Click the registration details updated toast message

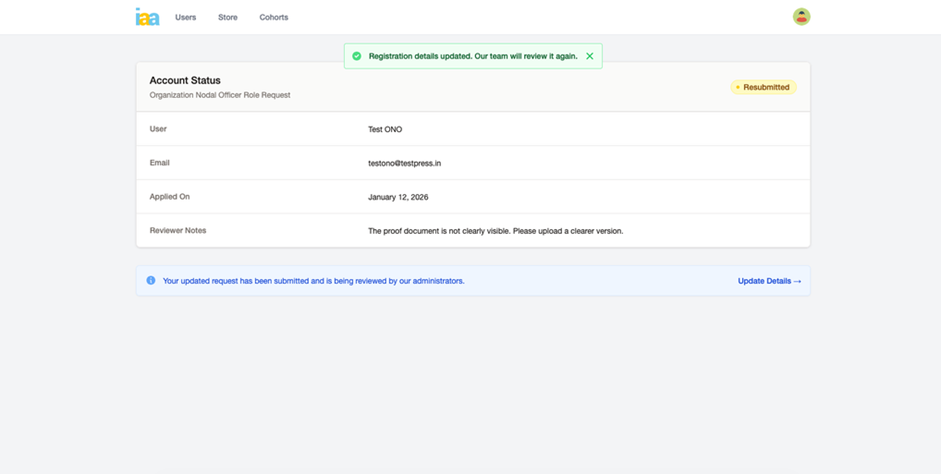(x=472, y=56)
